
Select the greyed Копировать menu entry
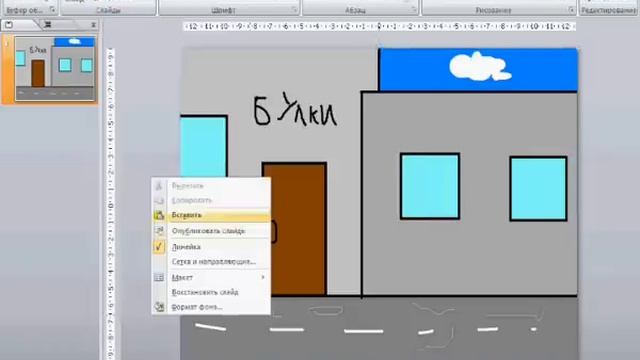coord(211,200)
